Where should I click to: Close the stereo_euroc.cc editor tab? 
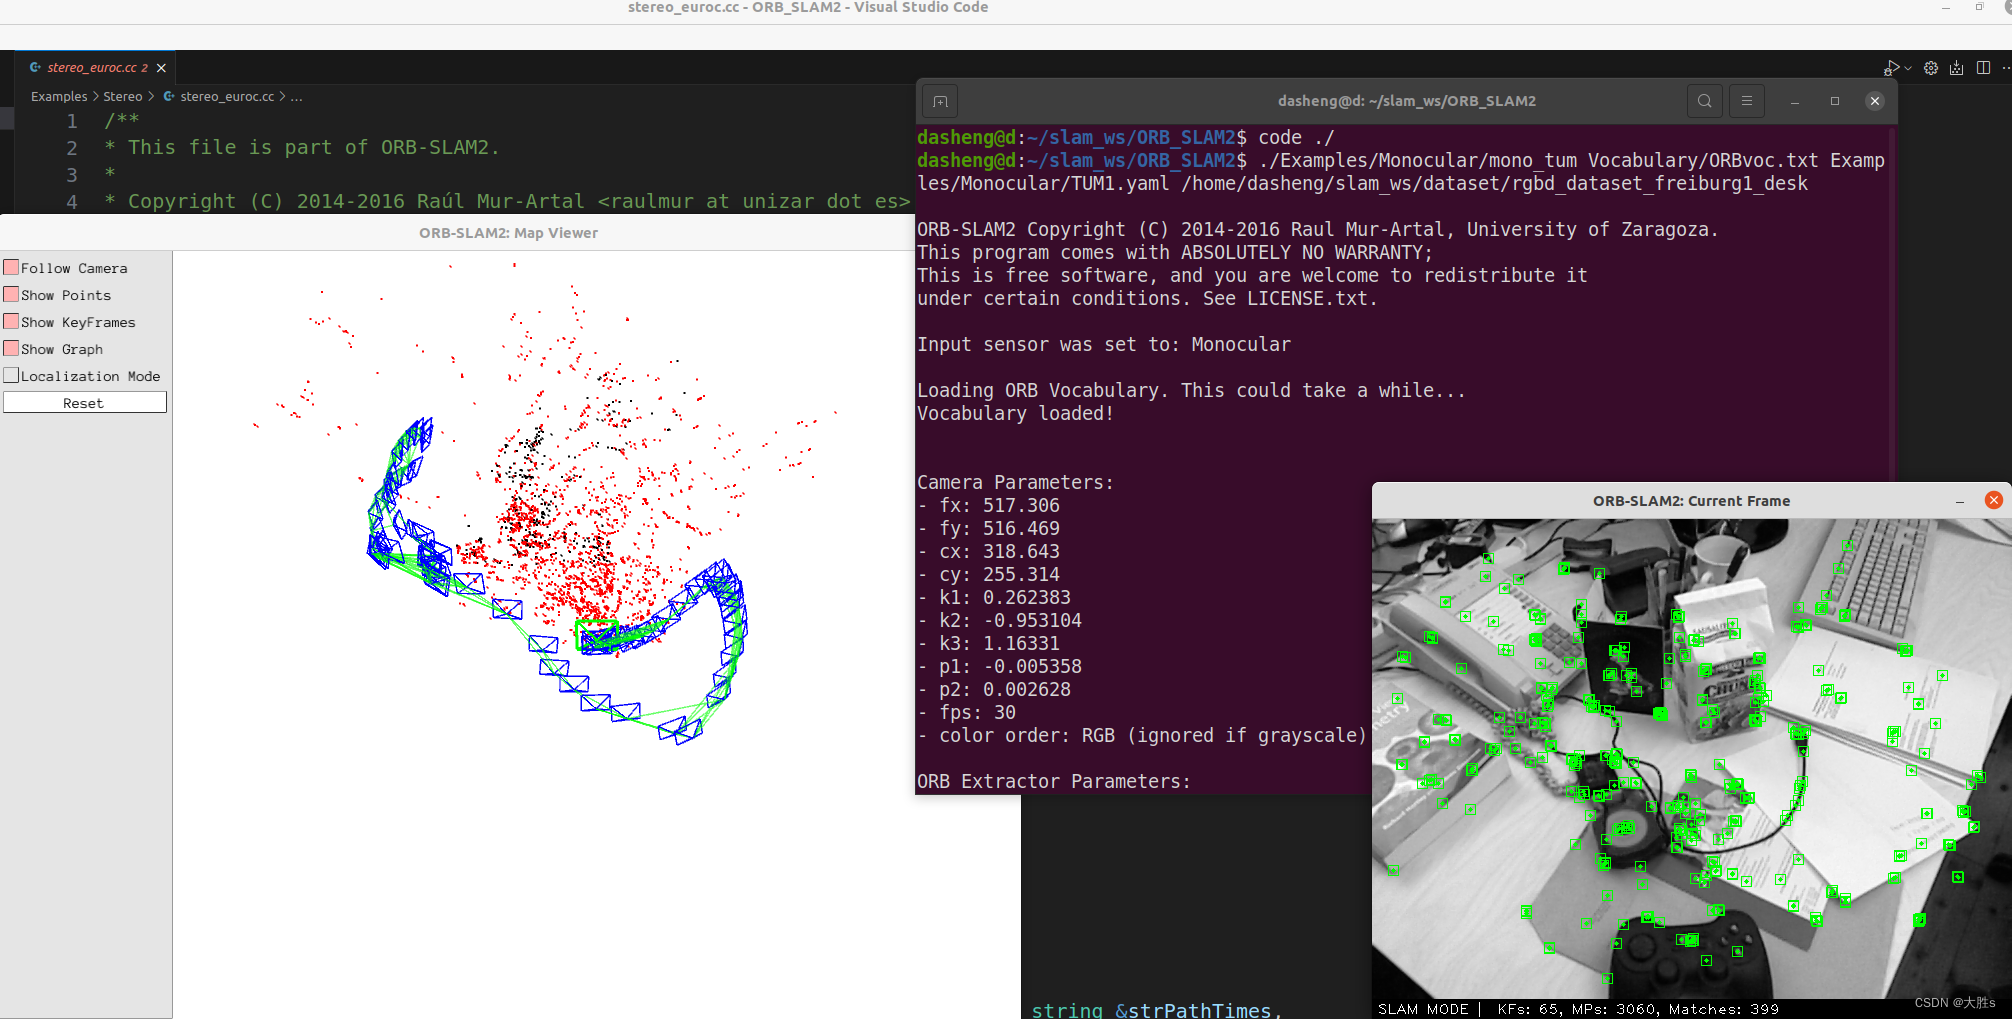(x=161, y=68)
